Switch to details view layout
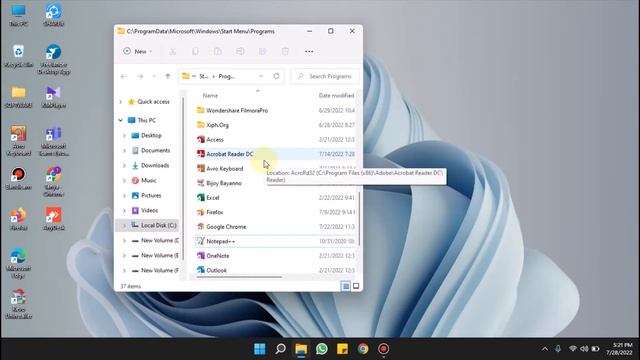 [x=345, y=286]
